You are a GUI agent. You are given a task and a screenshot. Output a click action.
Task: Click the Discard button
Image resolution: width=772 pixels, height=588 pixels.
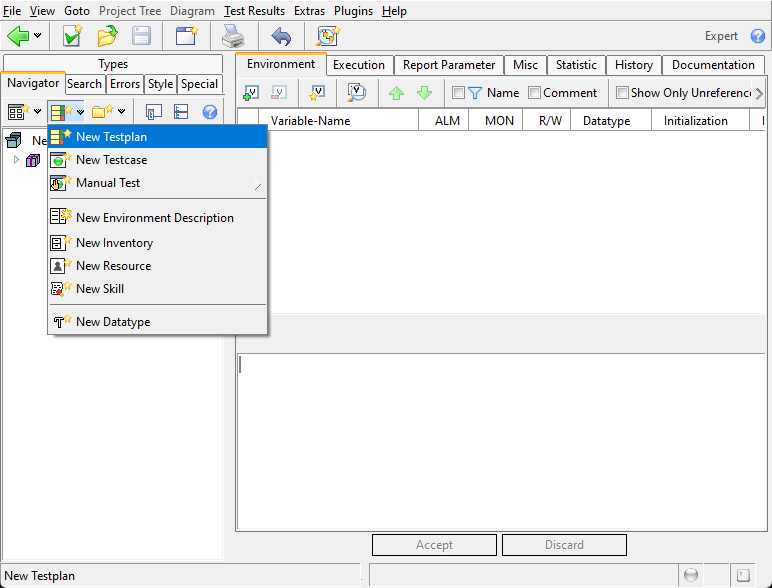pos(564,545)
